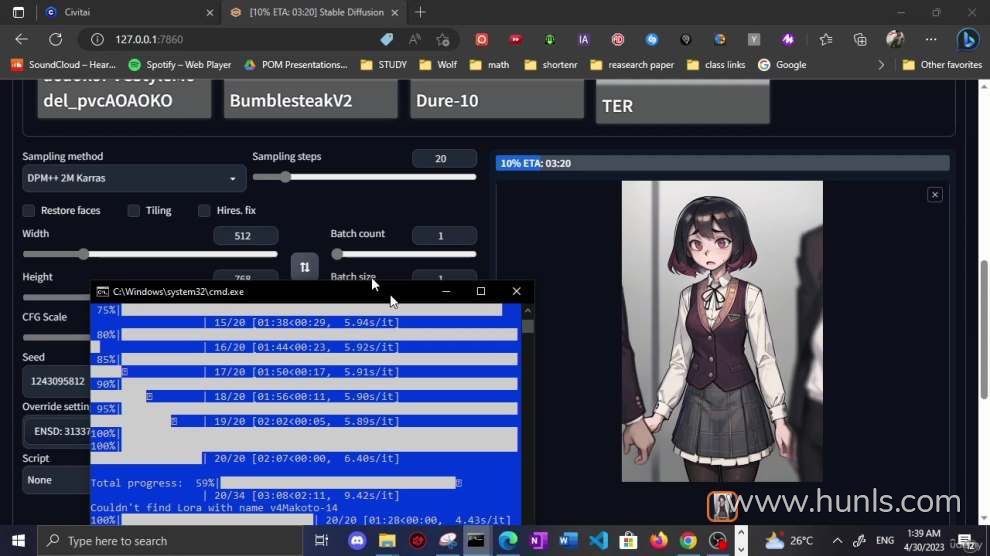Open browser settings and more menu
Viewport: 990px width, 556px height.
tap(931, 39)
